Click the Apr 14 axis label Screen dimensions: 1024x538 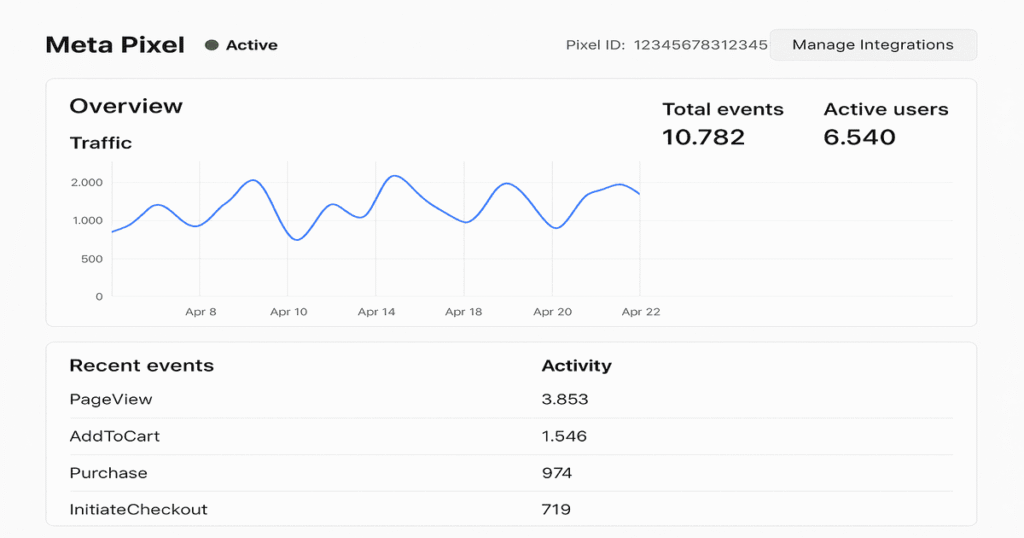pyautogui.click(x=376, y=311)
